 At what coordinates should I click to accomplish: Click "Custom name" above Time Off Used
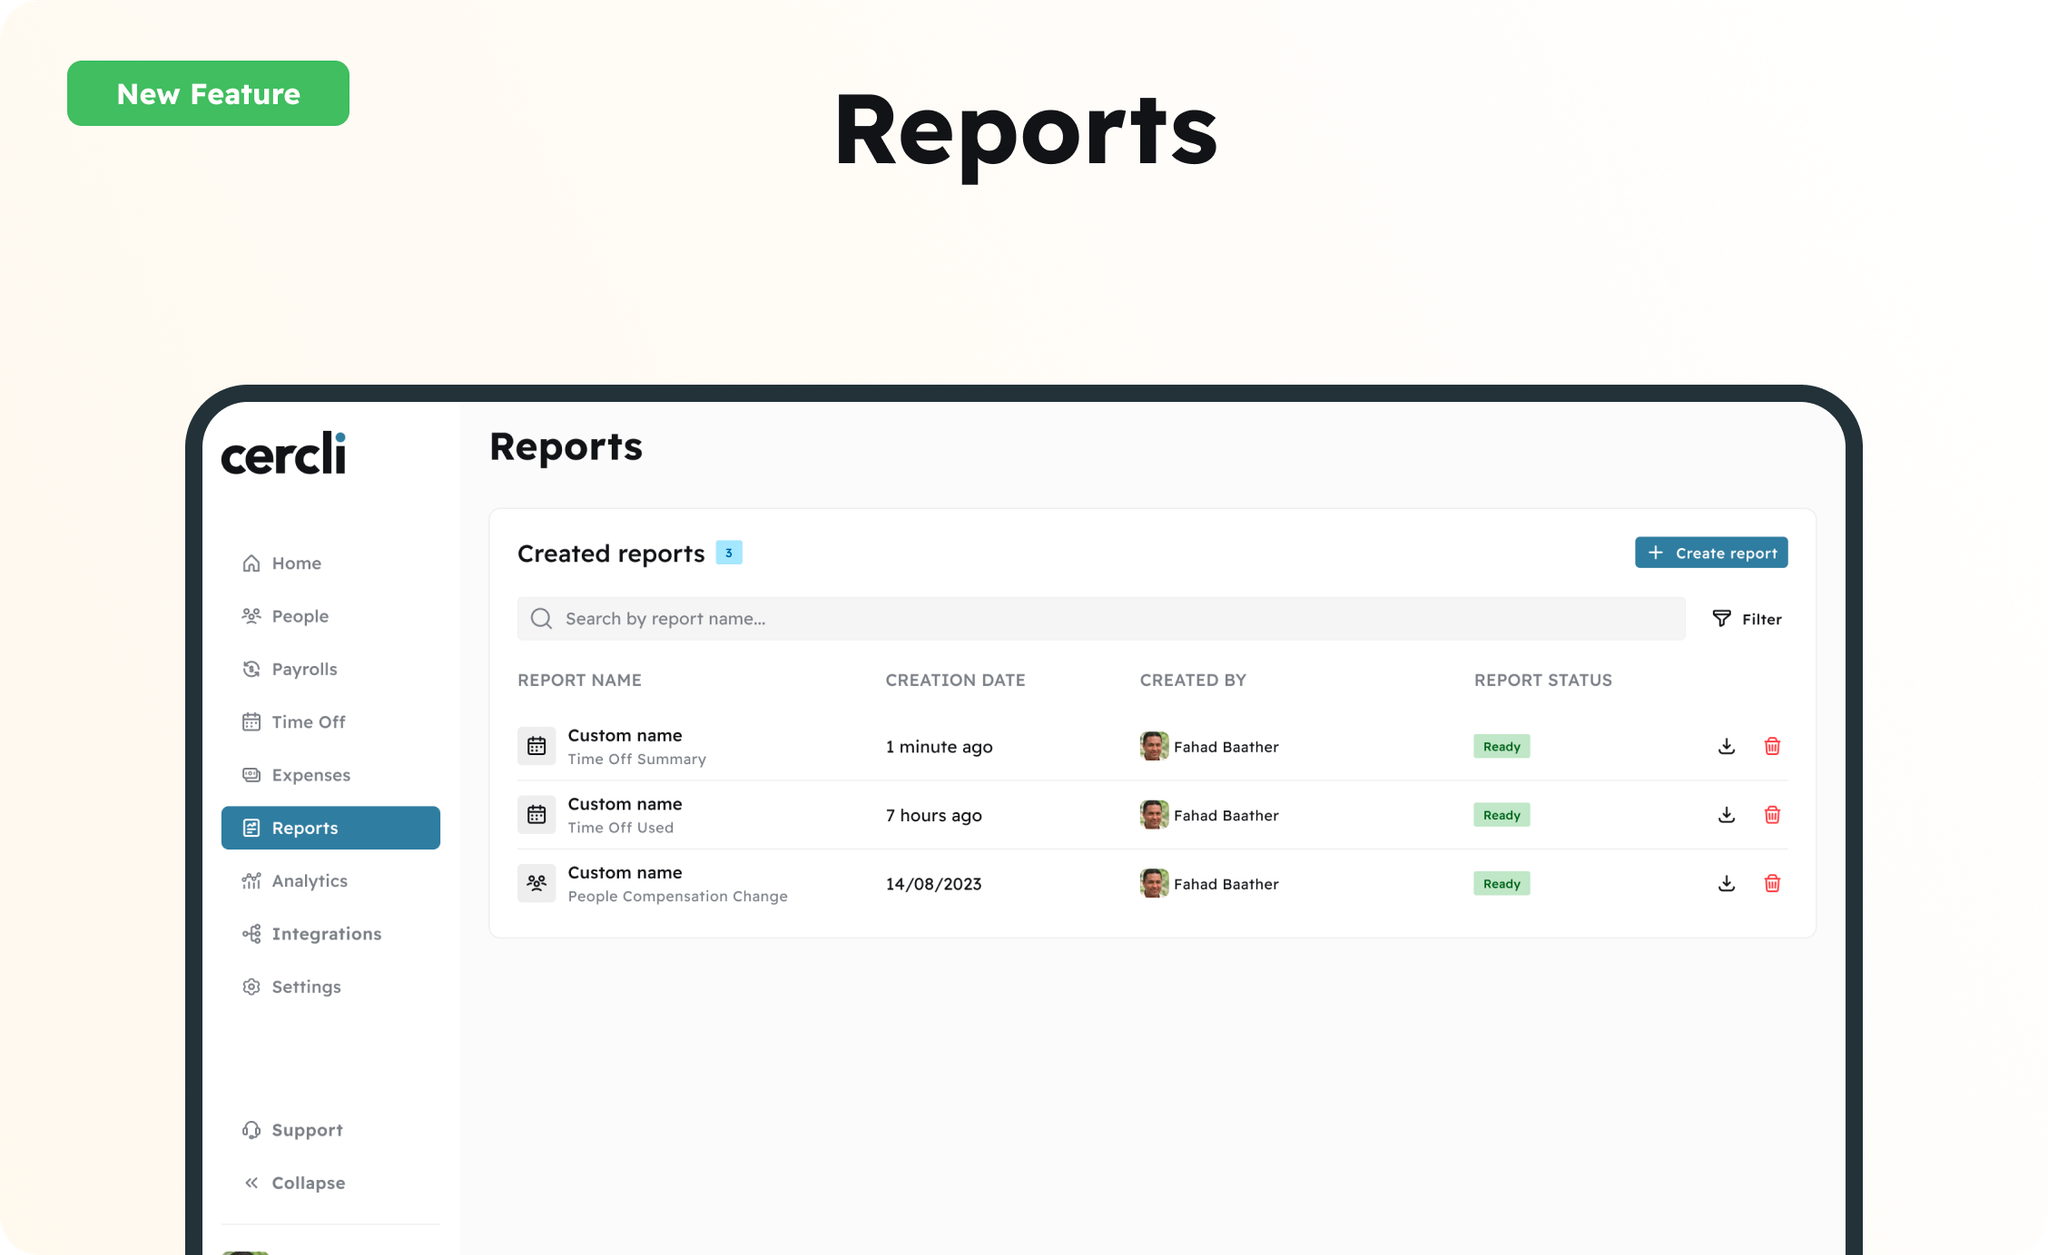point(625,804)
